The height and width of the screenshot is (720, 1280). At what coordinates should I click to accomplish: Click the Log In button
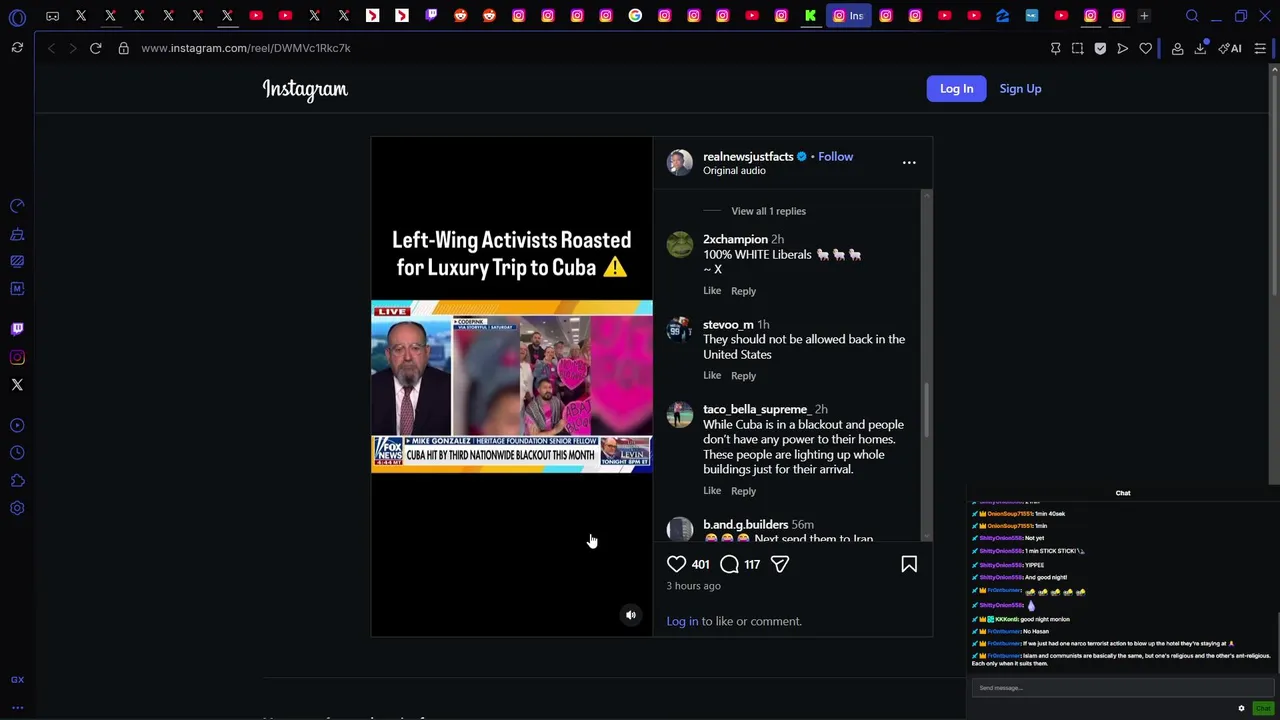point(956,88)
